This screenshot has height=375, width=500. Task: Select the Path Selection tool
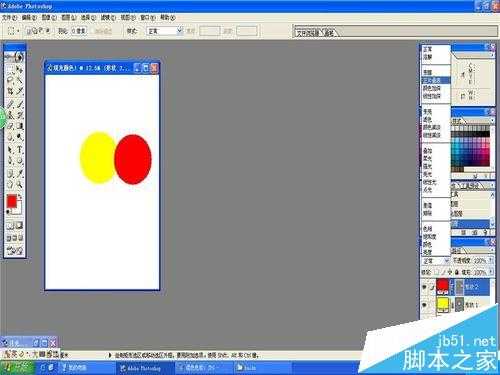[11, 150]
